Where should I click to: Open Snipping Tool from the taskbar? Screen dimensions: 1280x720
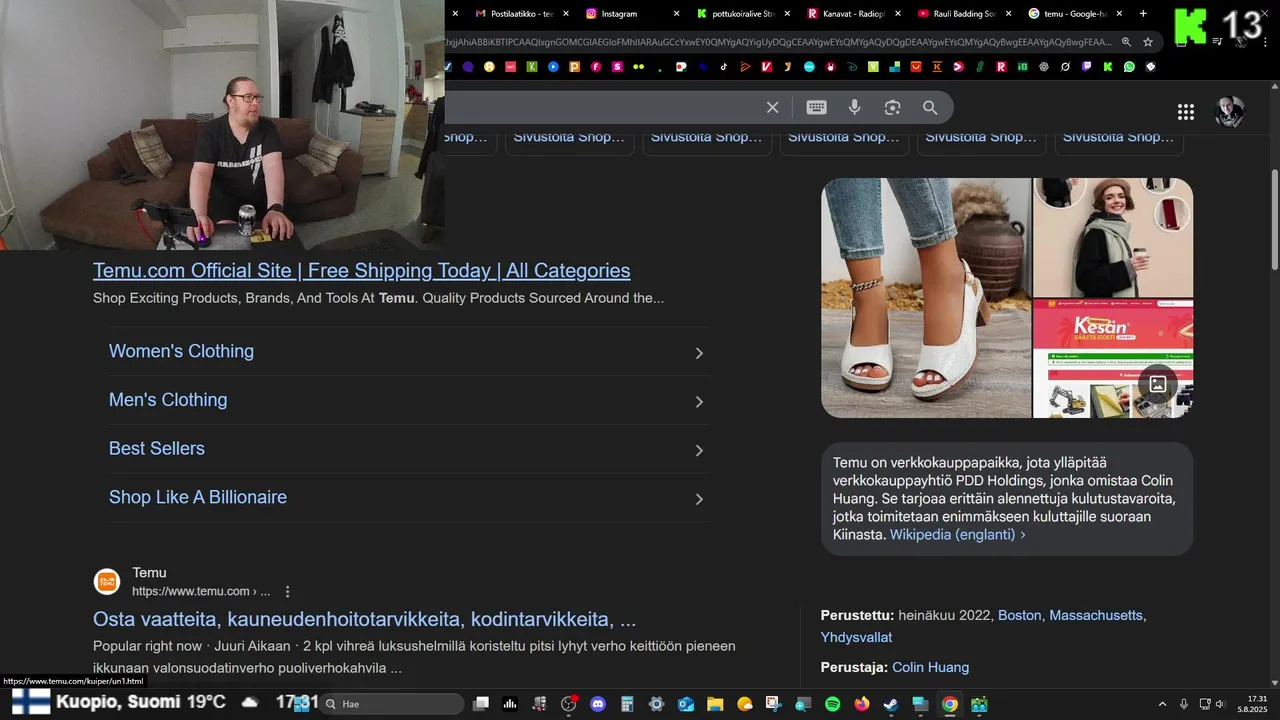click(773, 704)
